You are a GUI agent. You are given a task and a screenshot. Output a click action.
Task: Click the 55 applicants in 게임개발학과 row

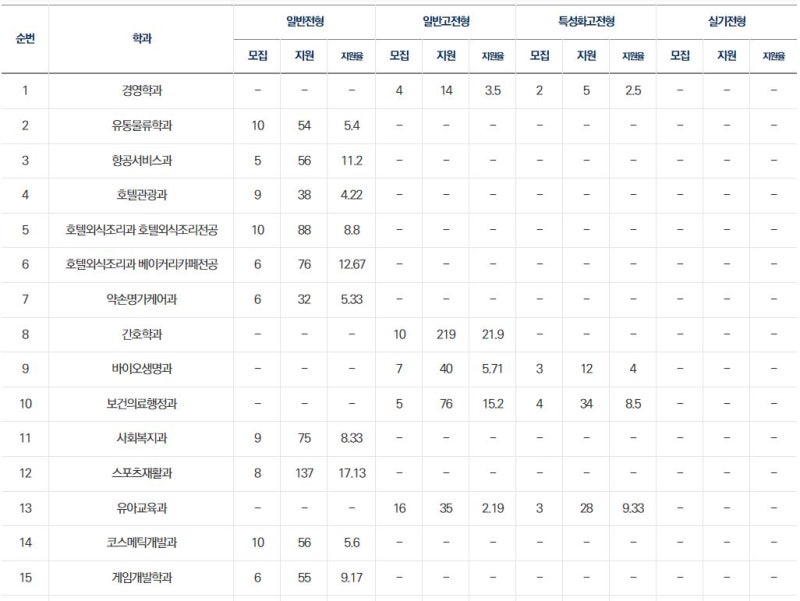[304, 578]
